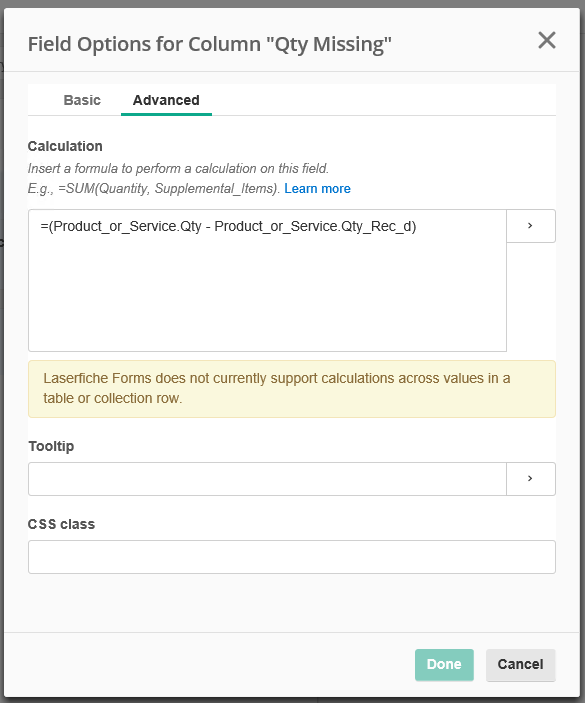585x703 pixels.
Task: Click the dimmed backdrop above the dialog
Action: [291, 4]
